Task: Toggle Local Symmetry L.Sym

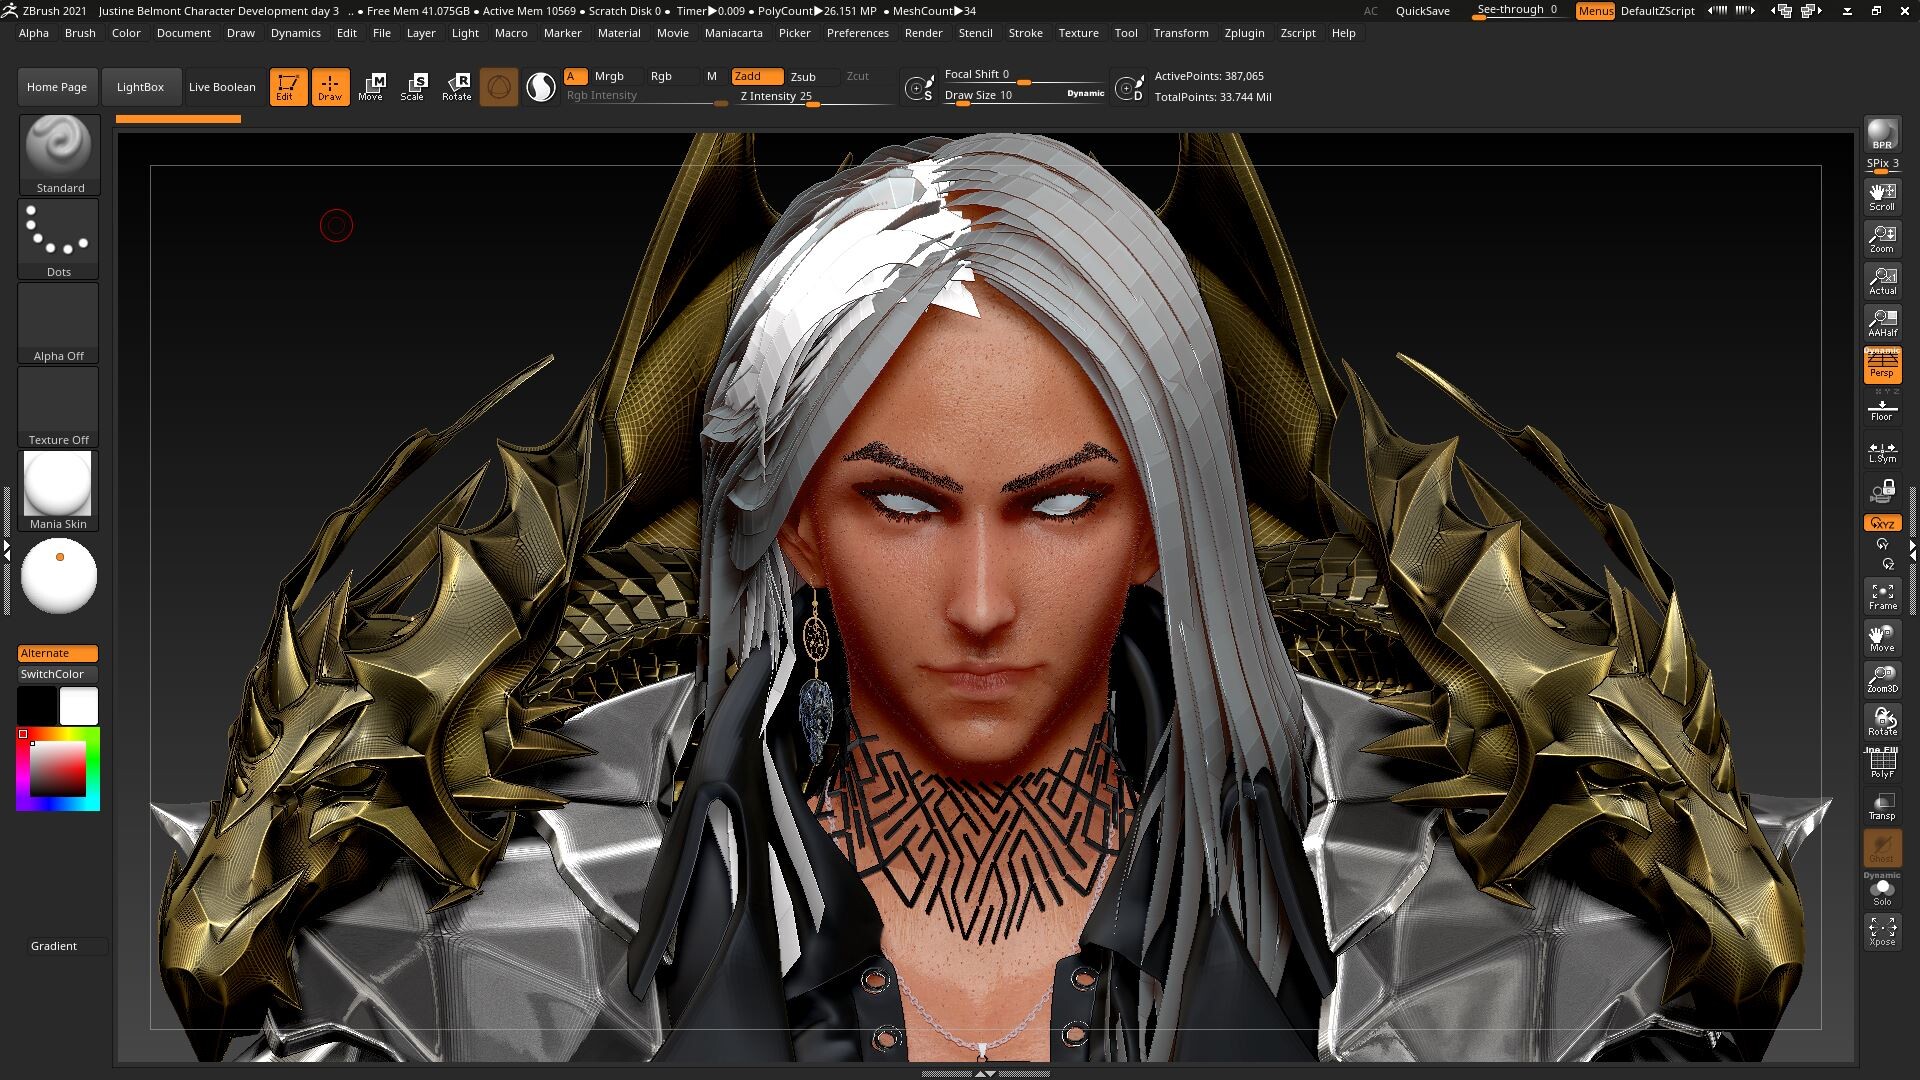Action: pyautogui.click(x=1882, y=452)
